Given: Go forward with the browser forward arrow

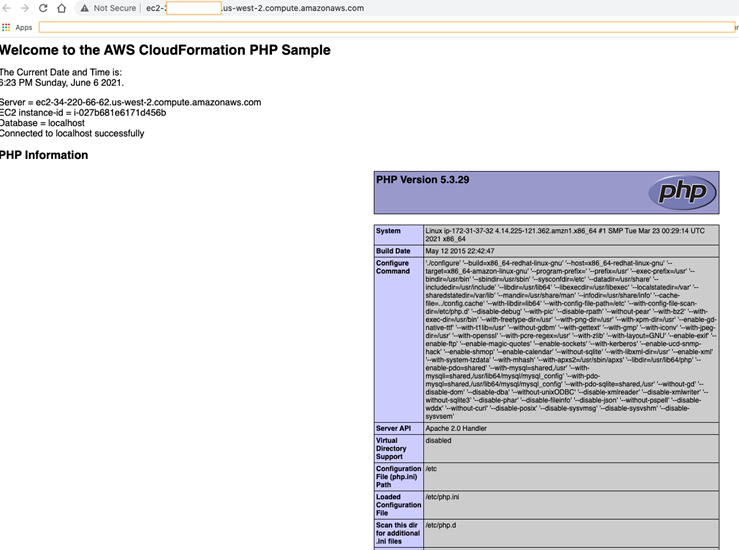Looking at the screenshot, I should click(25, 8).
